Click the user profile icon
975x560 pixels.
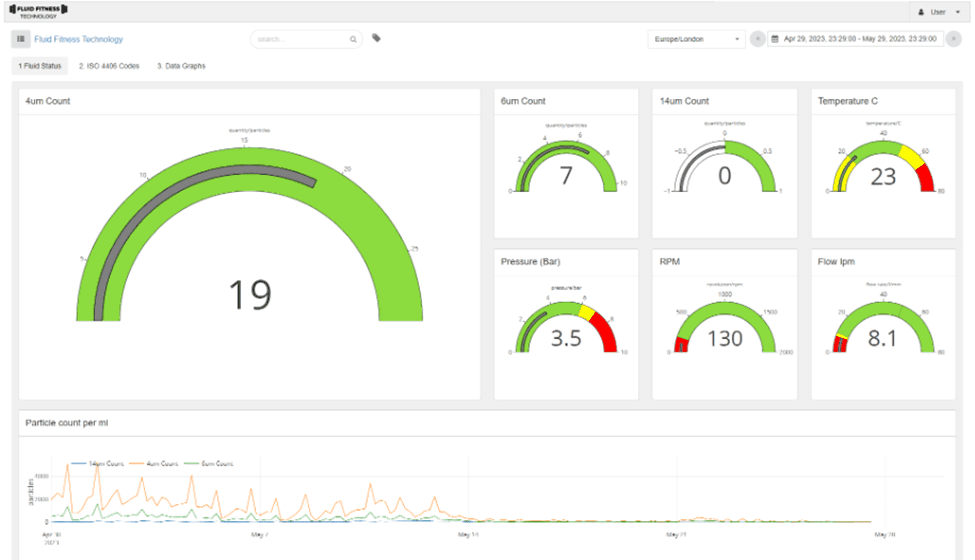click(920, 12)
